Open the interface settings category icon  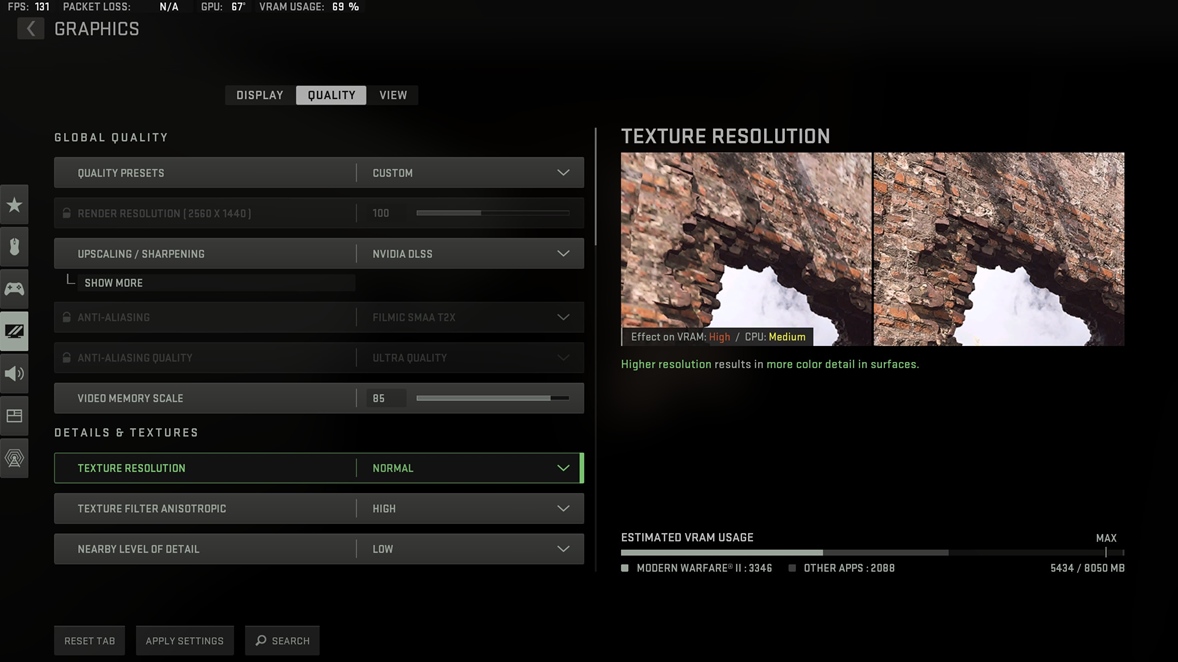tap(14, 416)
